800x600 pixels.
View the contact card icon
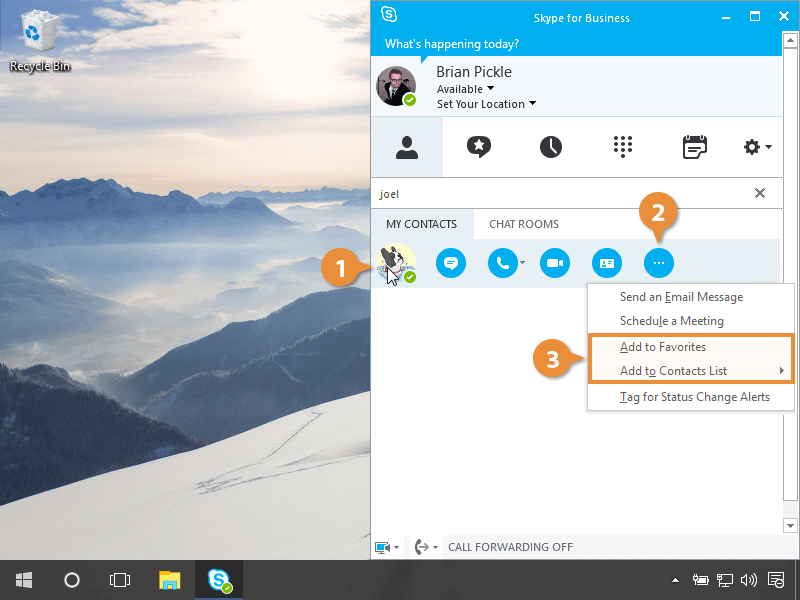606,263
